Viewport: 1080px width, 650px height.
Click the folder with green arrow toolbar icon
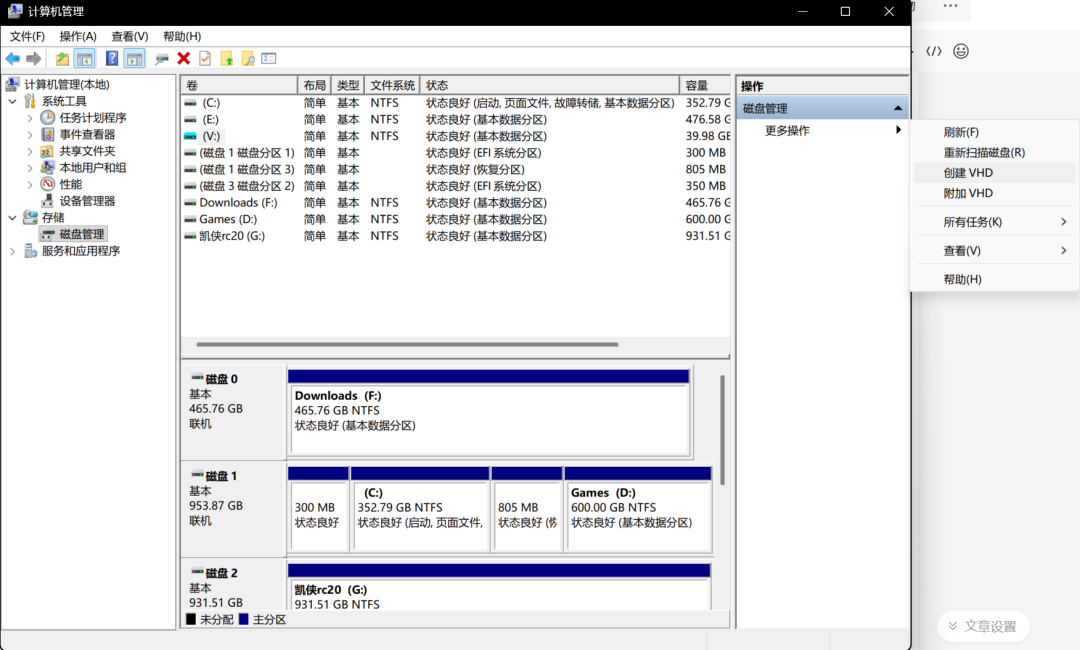point(227,59)
